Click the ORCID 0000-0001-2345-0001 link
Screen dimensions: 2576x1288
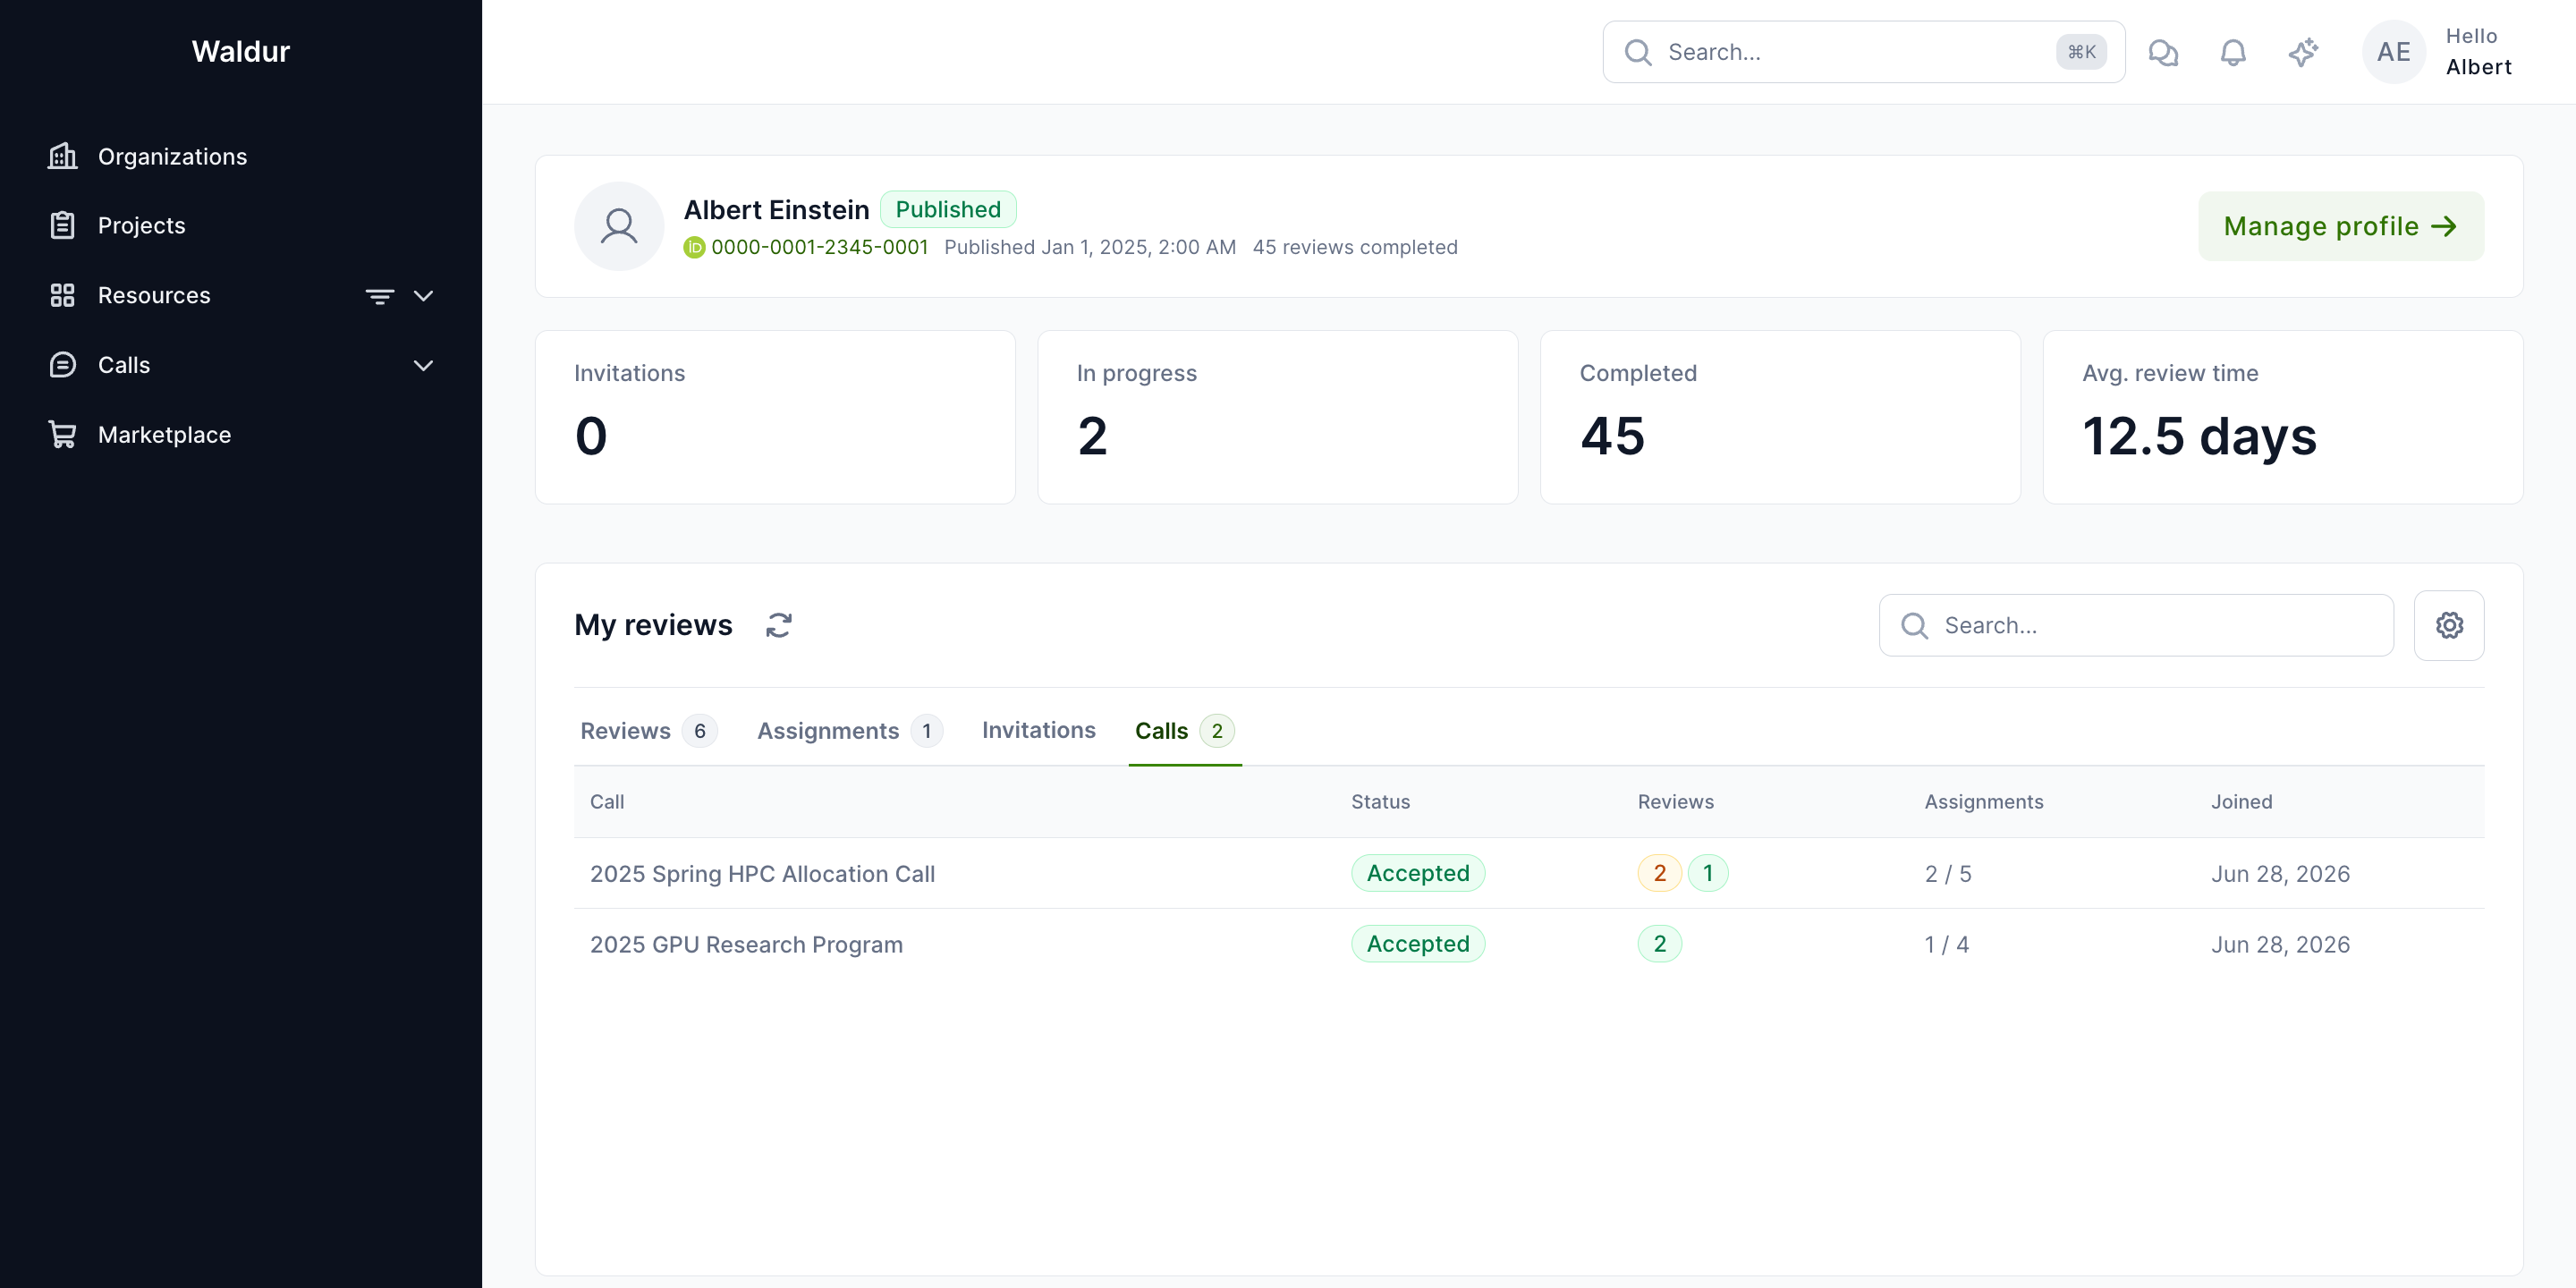pos(819,247)
